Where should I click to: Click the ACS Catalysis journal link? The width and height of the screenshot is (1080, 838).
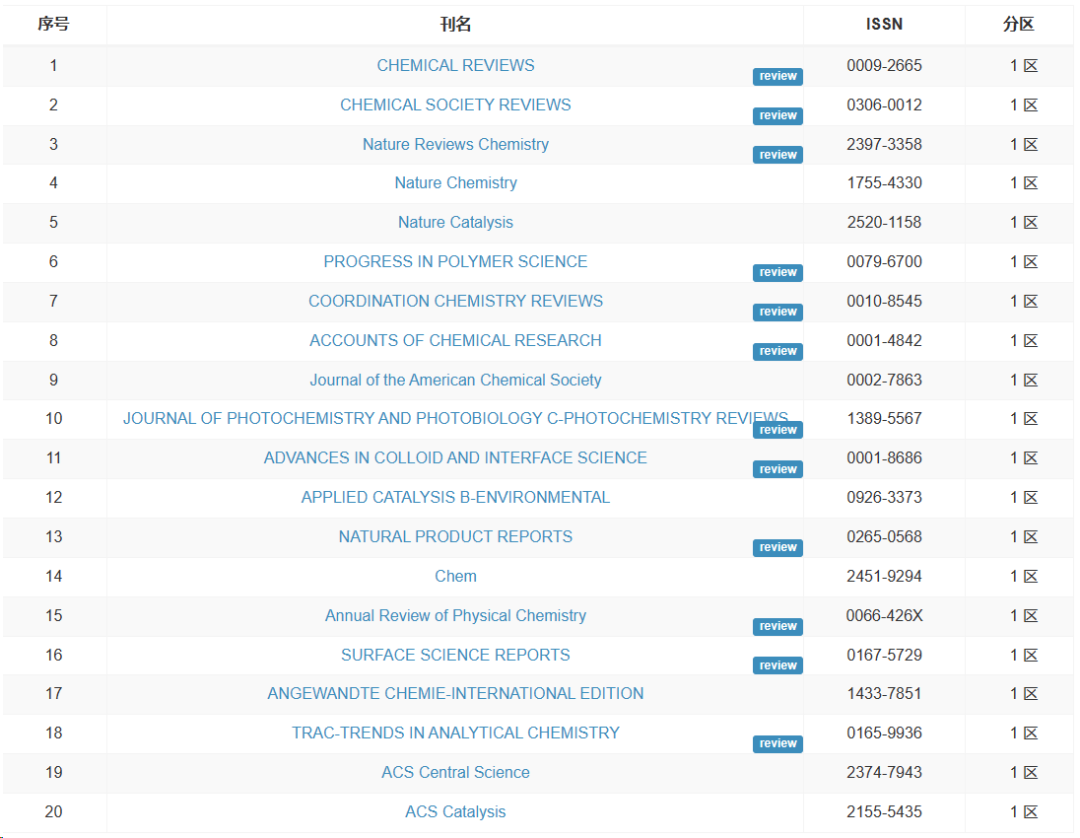pos(455,812)
